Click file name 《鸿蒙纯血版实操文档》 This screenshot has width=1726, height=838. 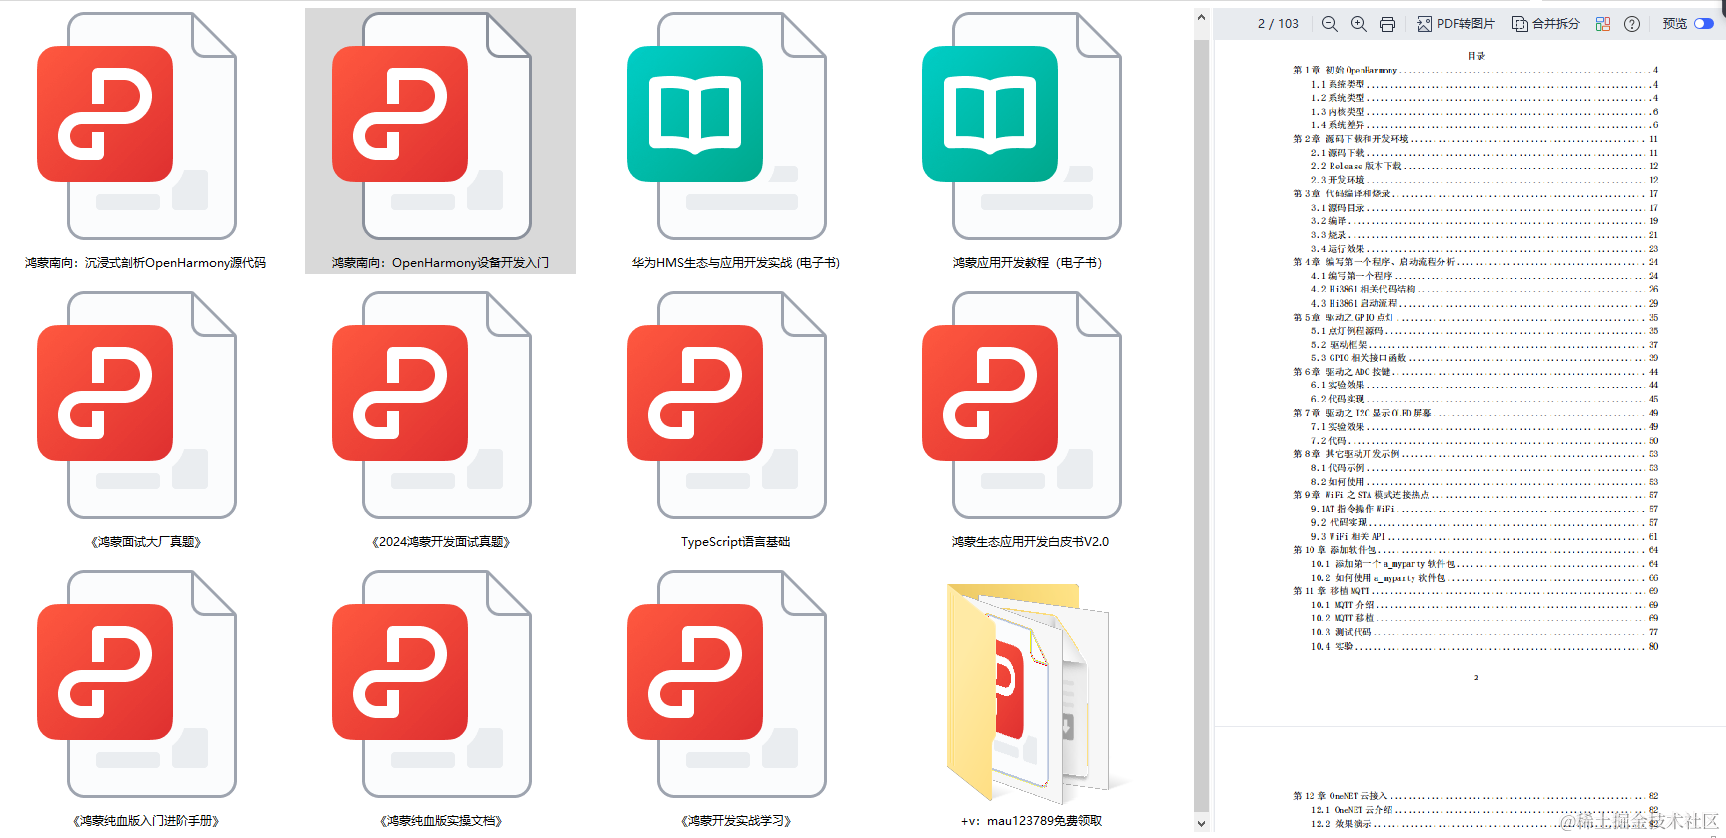click(x=441, y=821)
